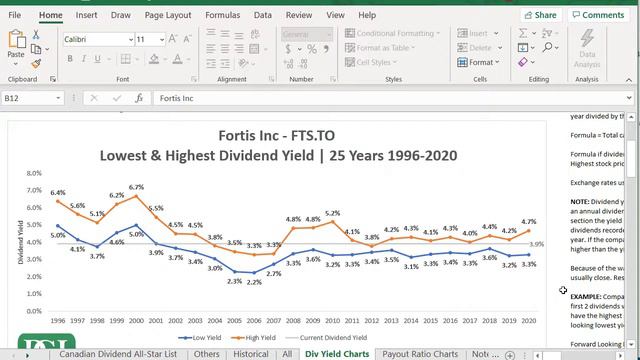Open the File menu
This screenshot has height=360, width=640.
(x=14, y=15)
